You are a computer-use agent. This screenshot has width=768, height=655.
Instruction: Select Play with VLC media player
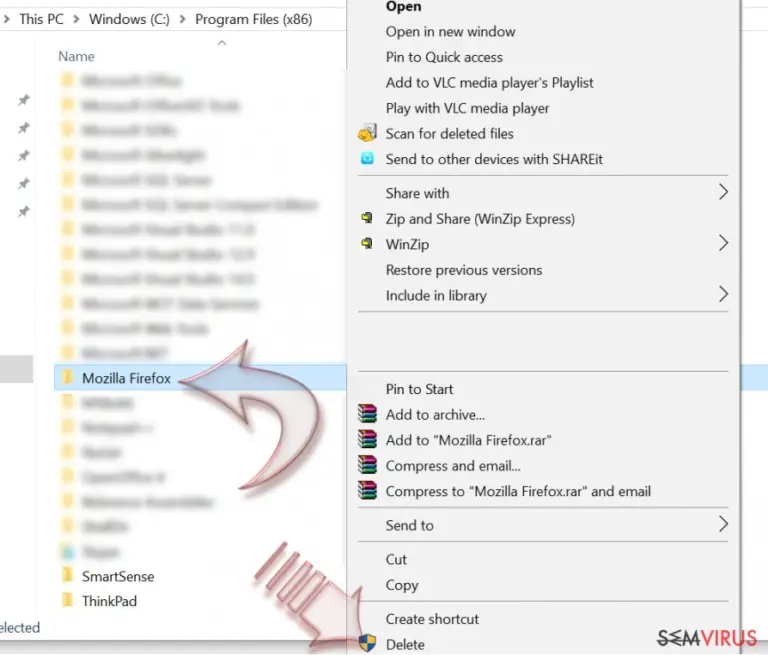click(x=467, y=108)
